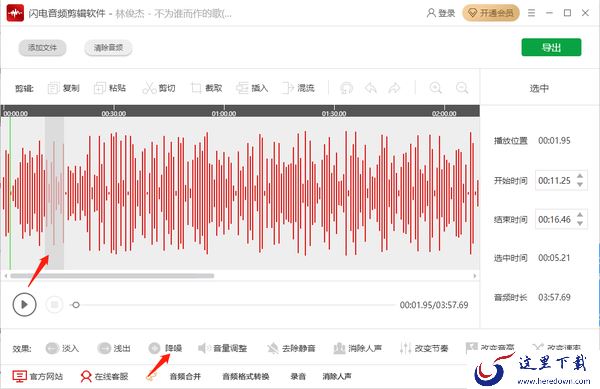Click the gray selected region in waveform

click(x=54, y=193)
